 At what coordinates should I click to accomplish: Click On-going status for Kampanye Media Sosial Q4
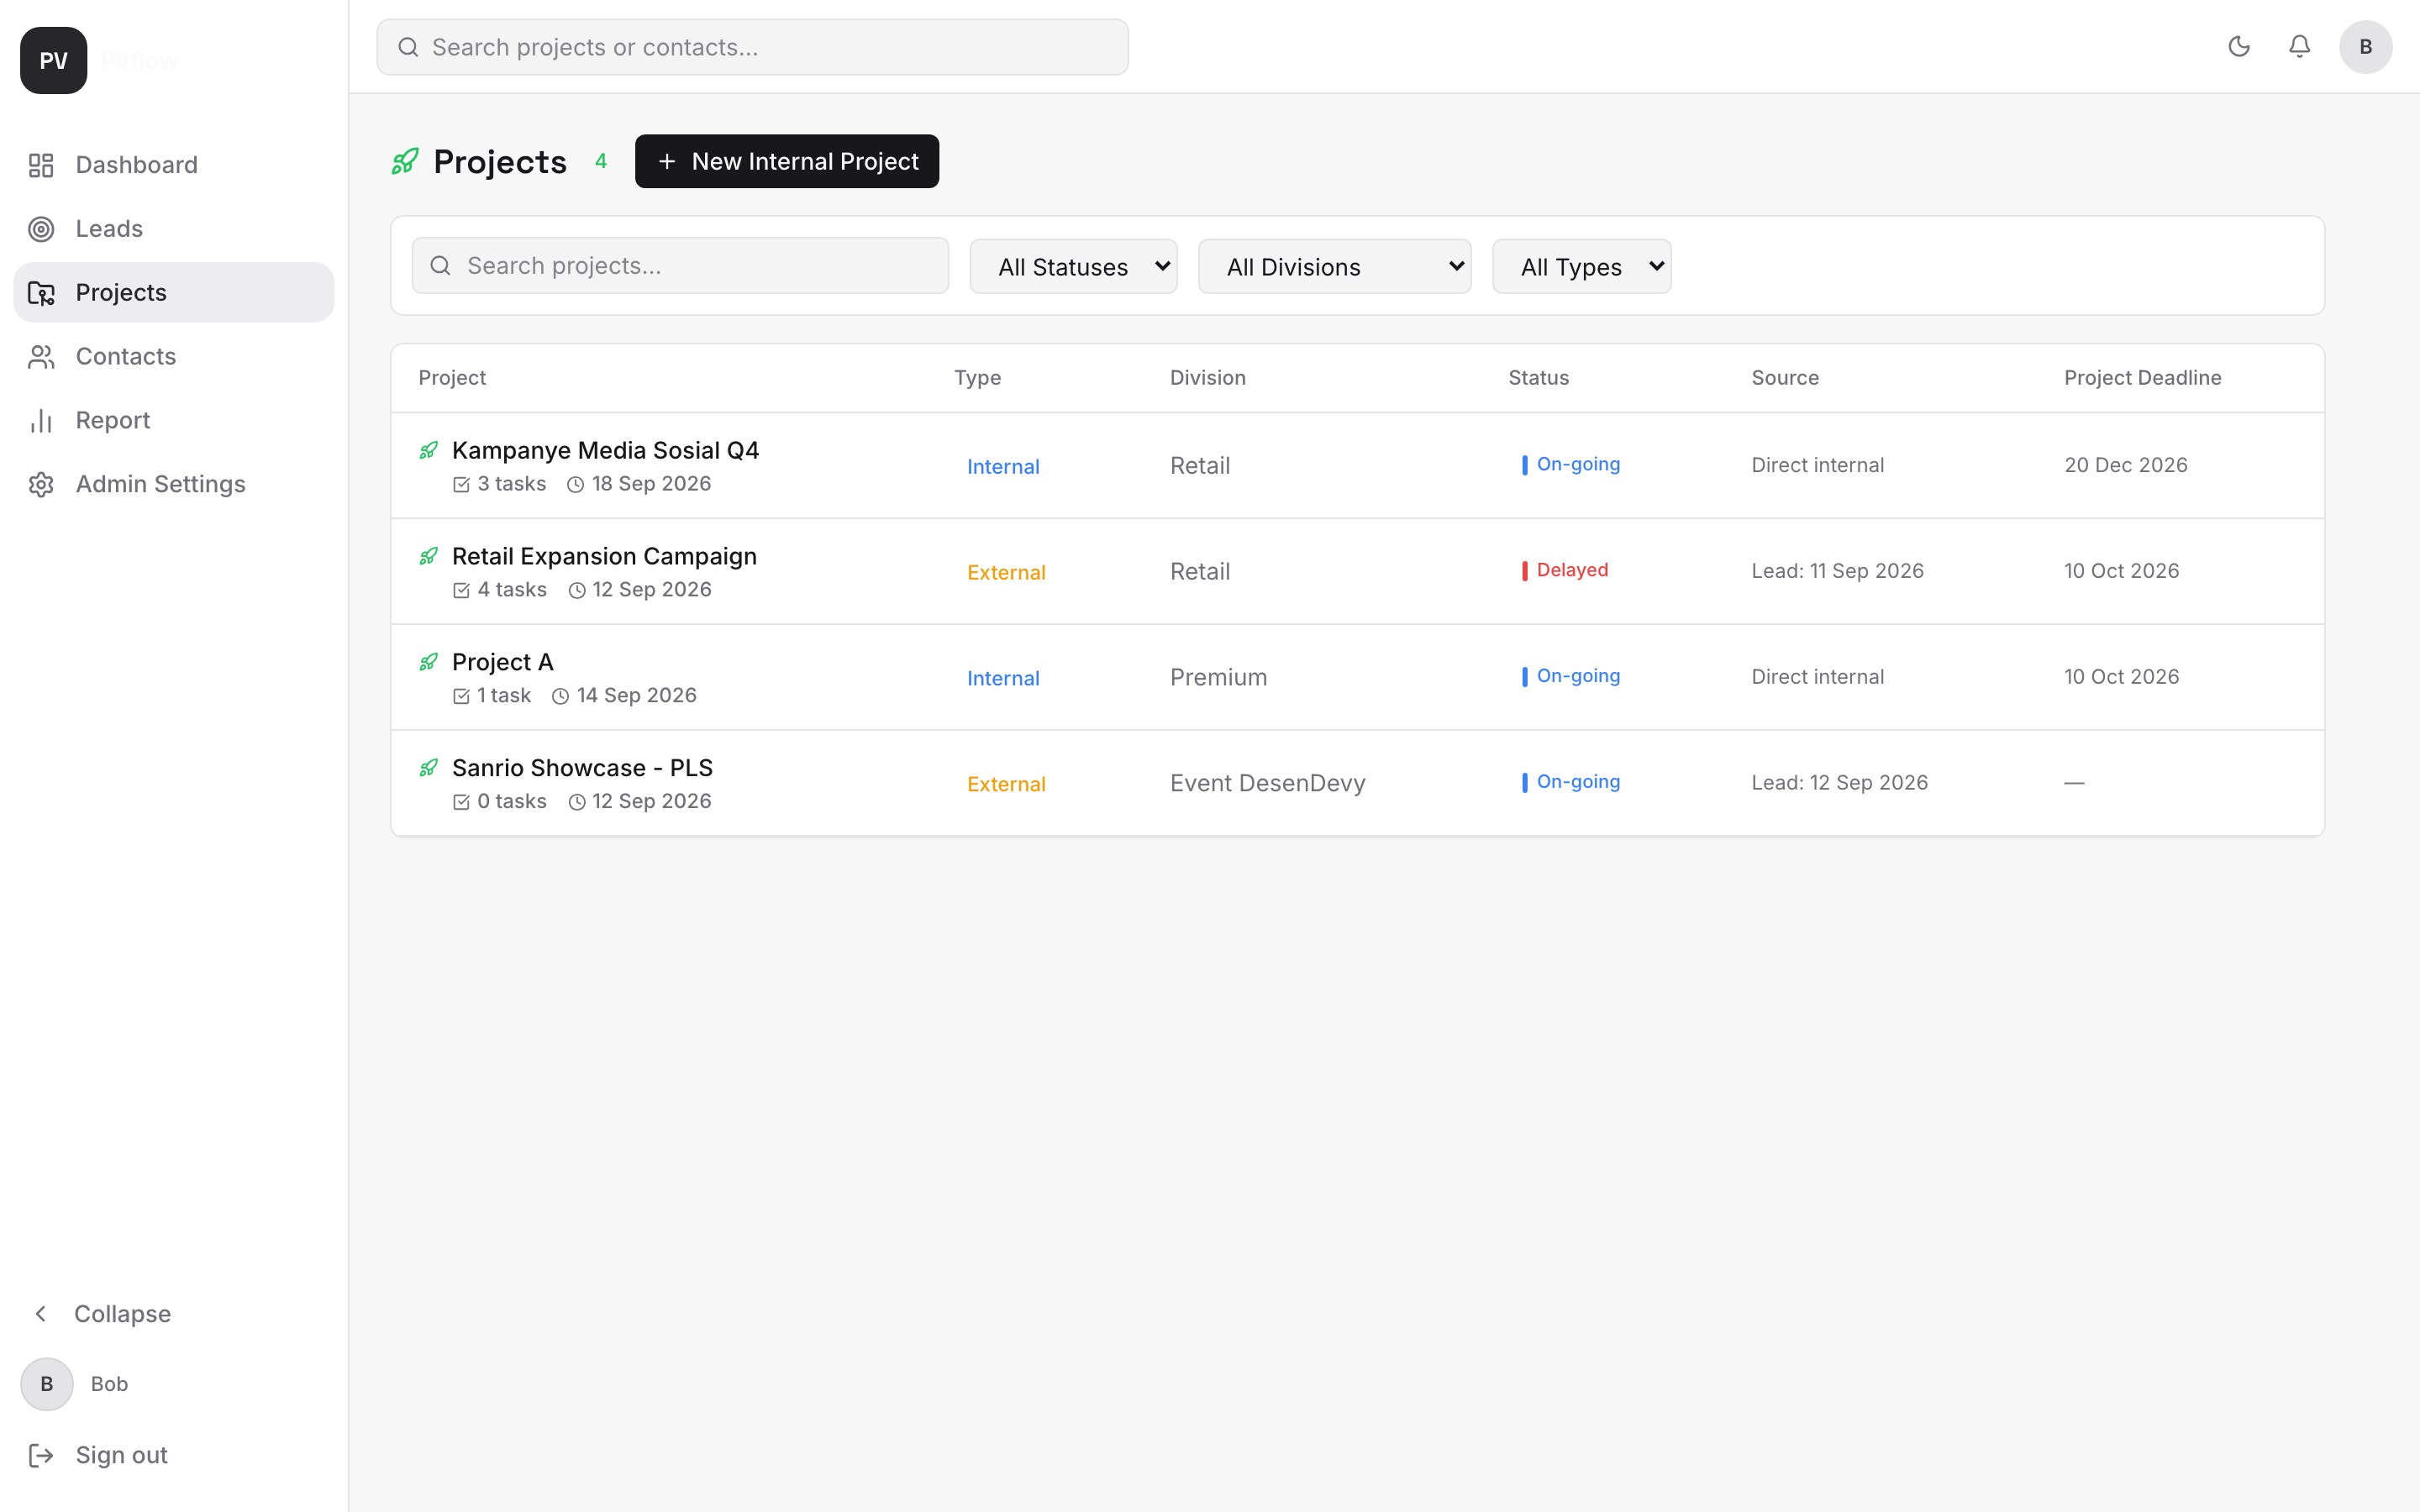(x=1571, y=464)
